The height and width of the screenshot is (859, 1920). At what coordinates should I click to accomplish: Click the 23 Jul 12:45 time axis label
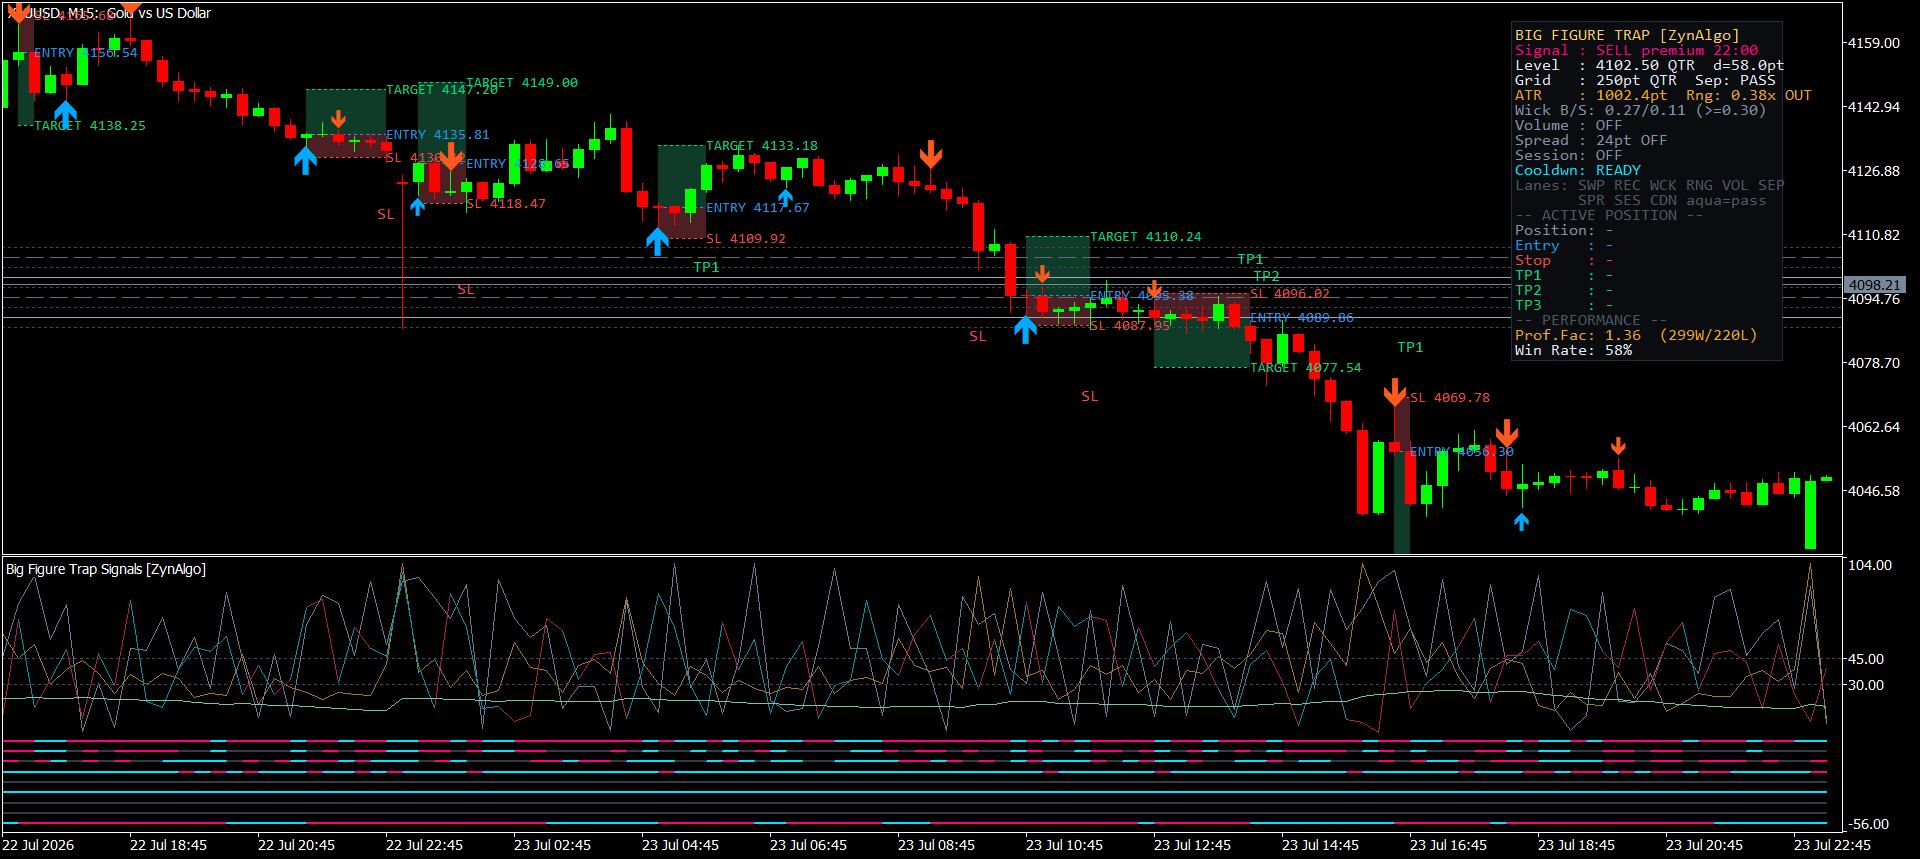point(1192,845)
